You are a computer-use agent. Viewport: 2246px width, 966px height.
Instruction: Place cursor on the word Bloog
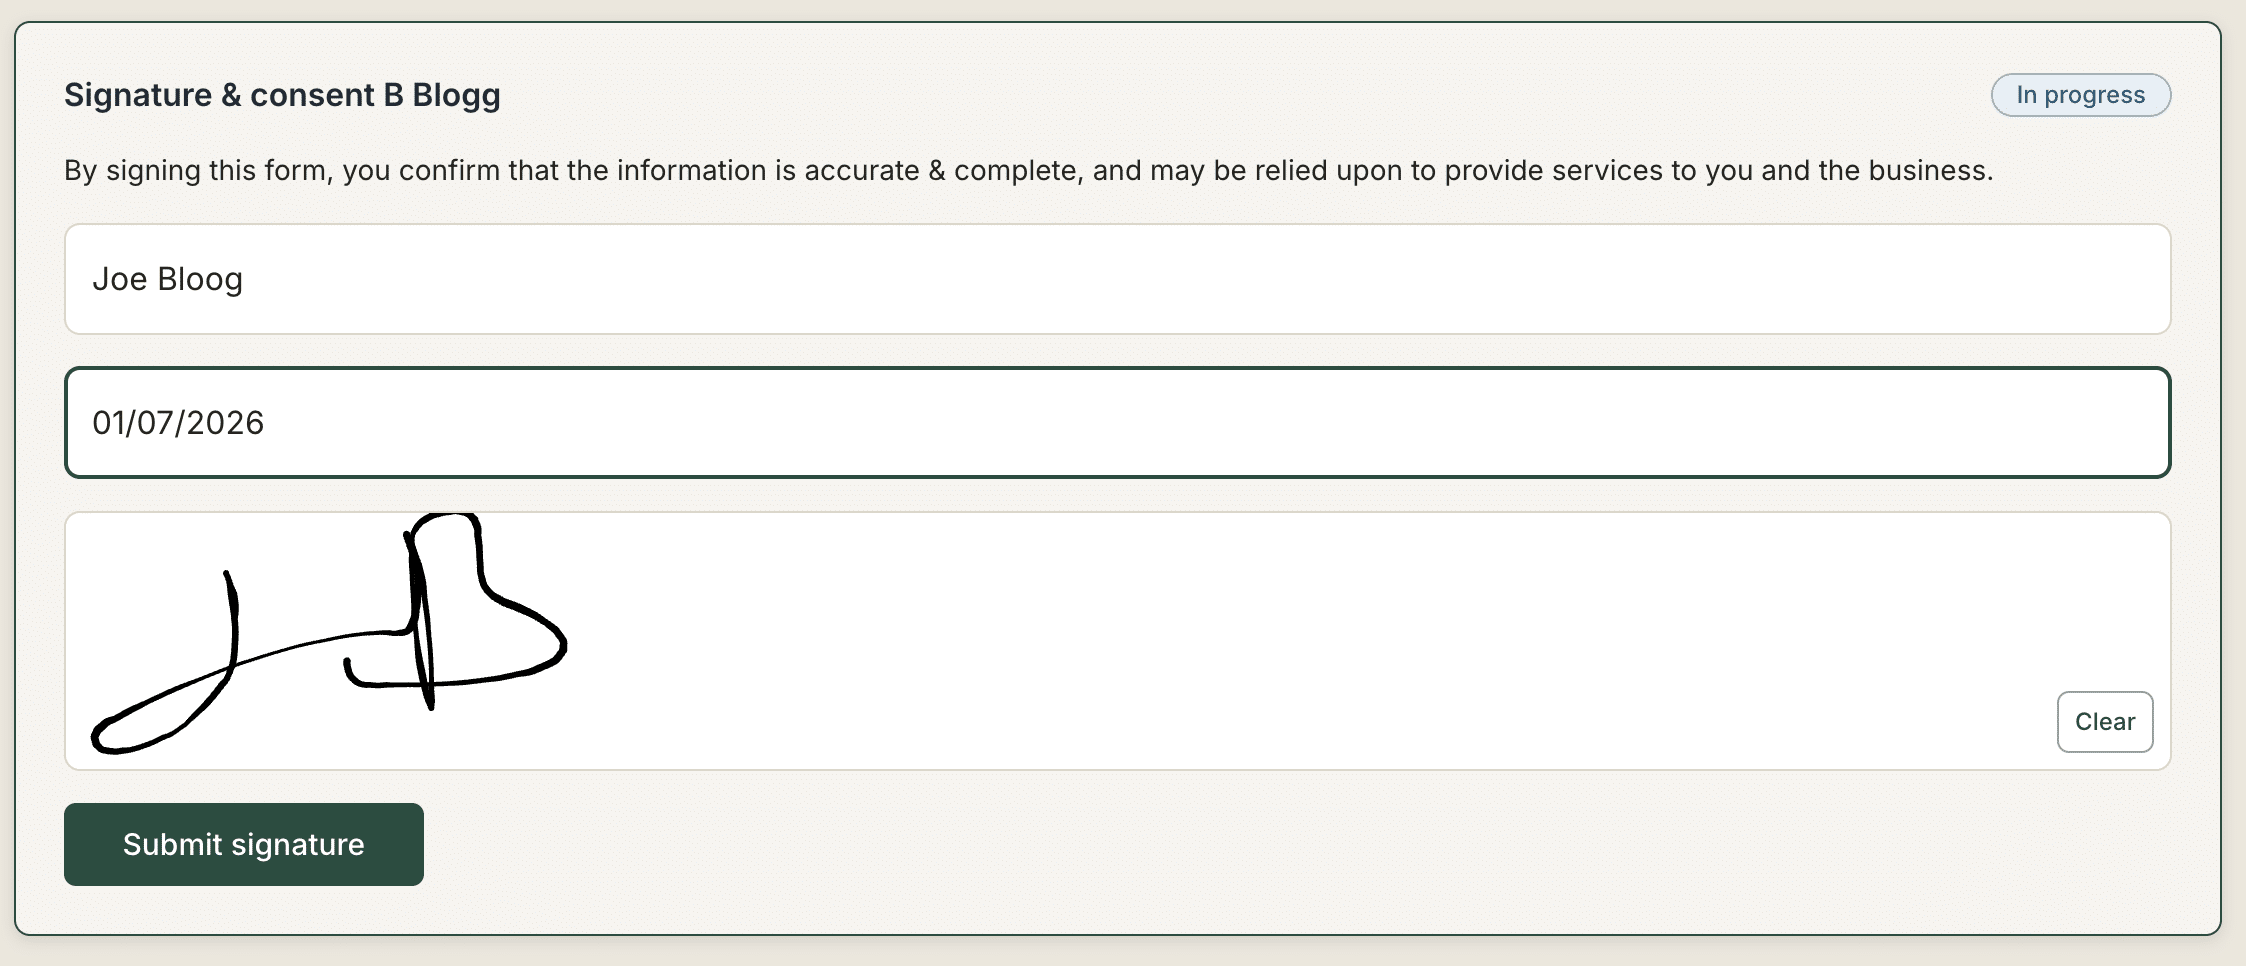click(x=200, y=280)
